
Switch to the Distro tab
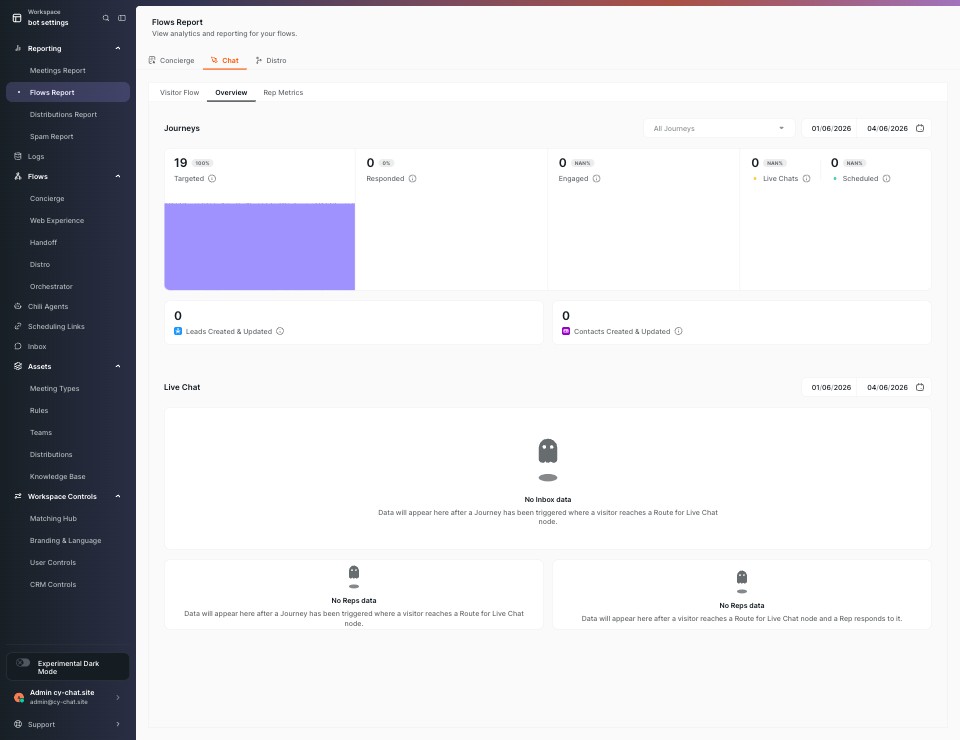271,60
